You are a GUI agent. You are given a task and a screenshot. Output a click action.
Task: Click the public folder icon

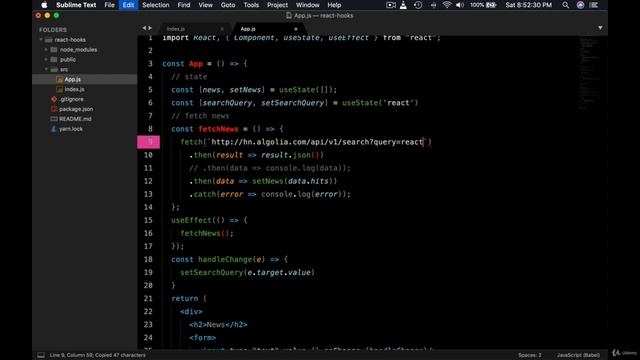tap(54, 59)
